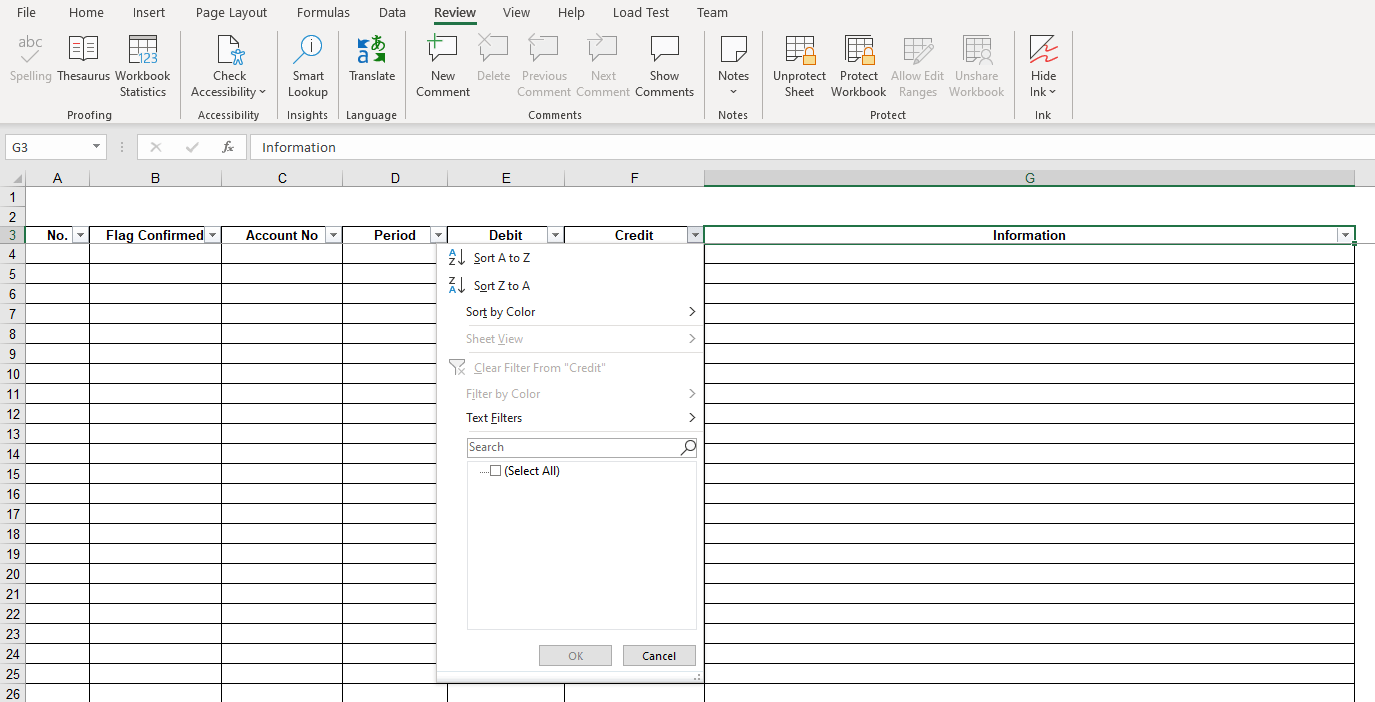The image size is (1375, 702).
Task: Open the File tab
Action: [x=26, y=13]
